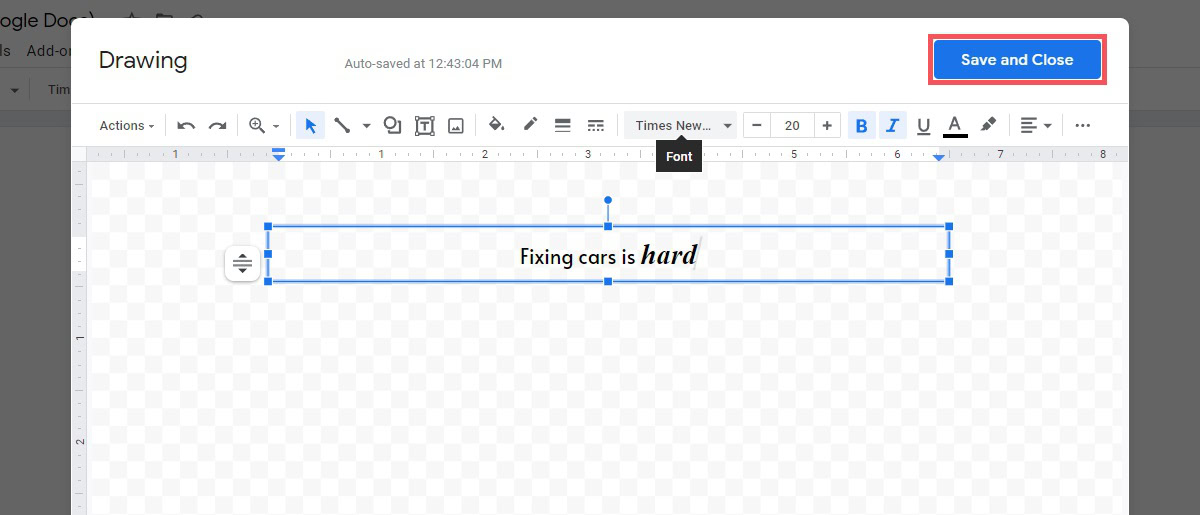Viewport: 1200px width, 515px height.
Task: Click the Undo arrow icon
Action: point(186,125)
